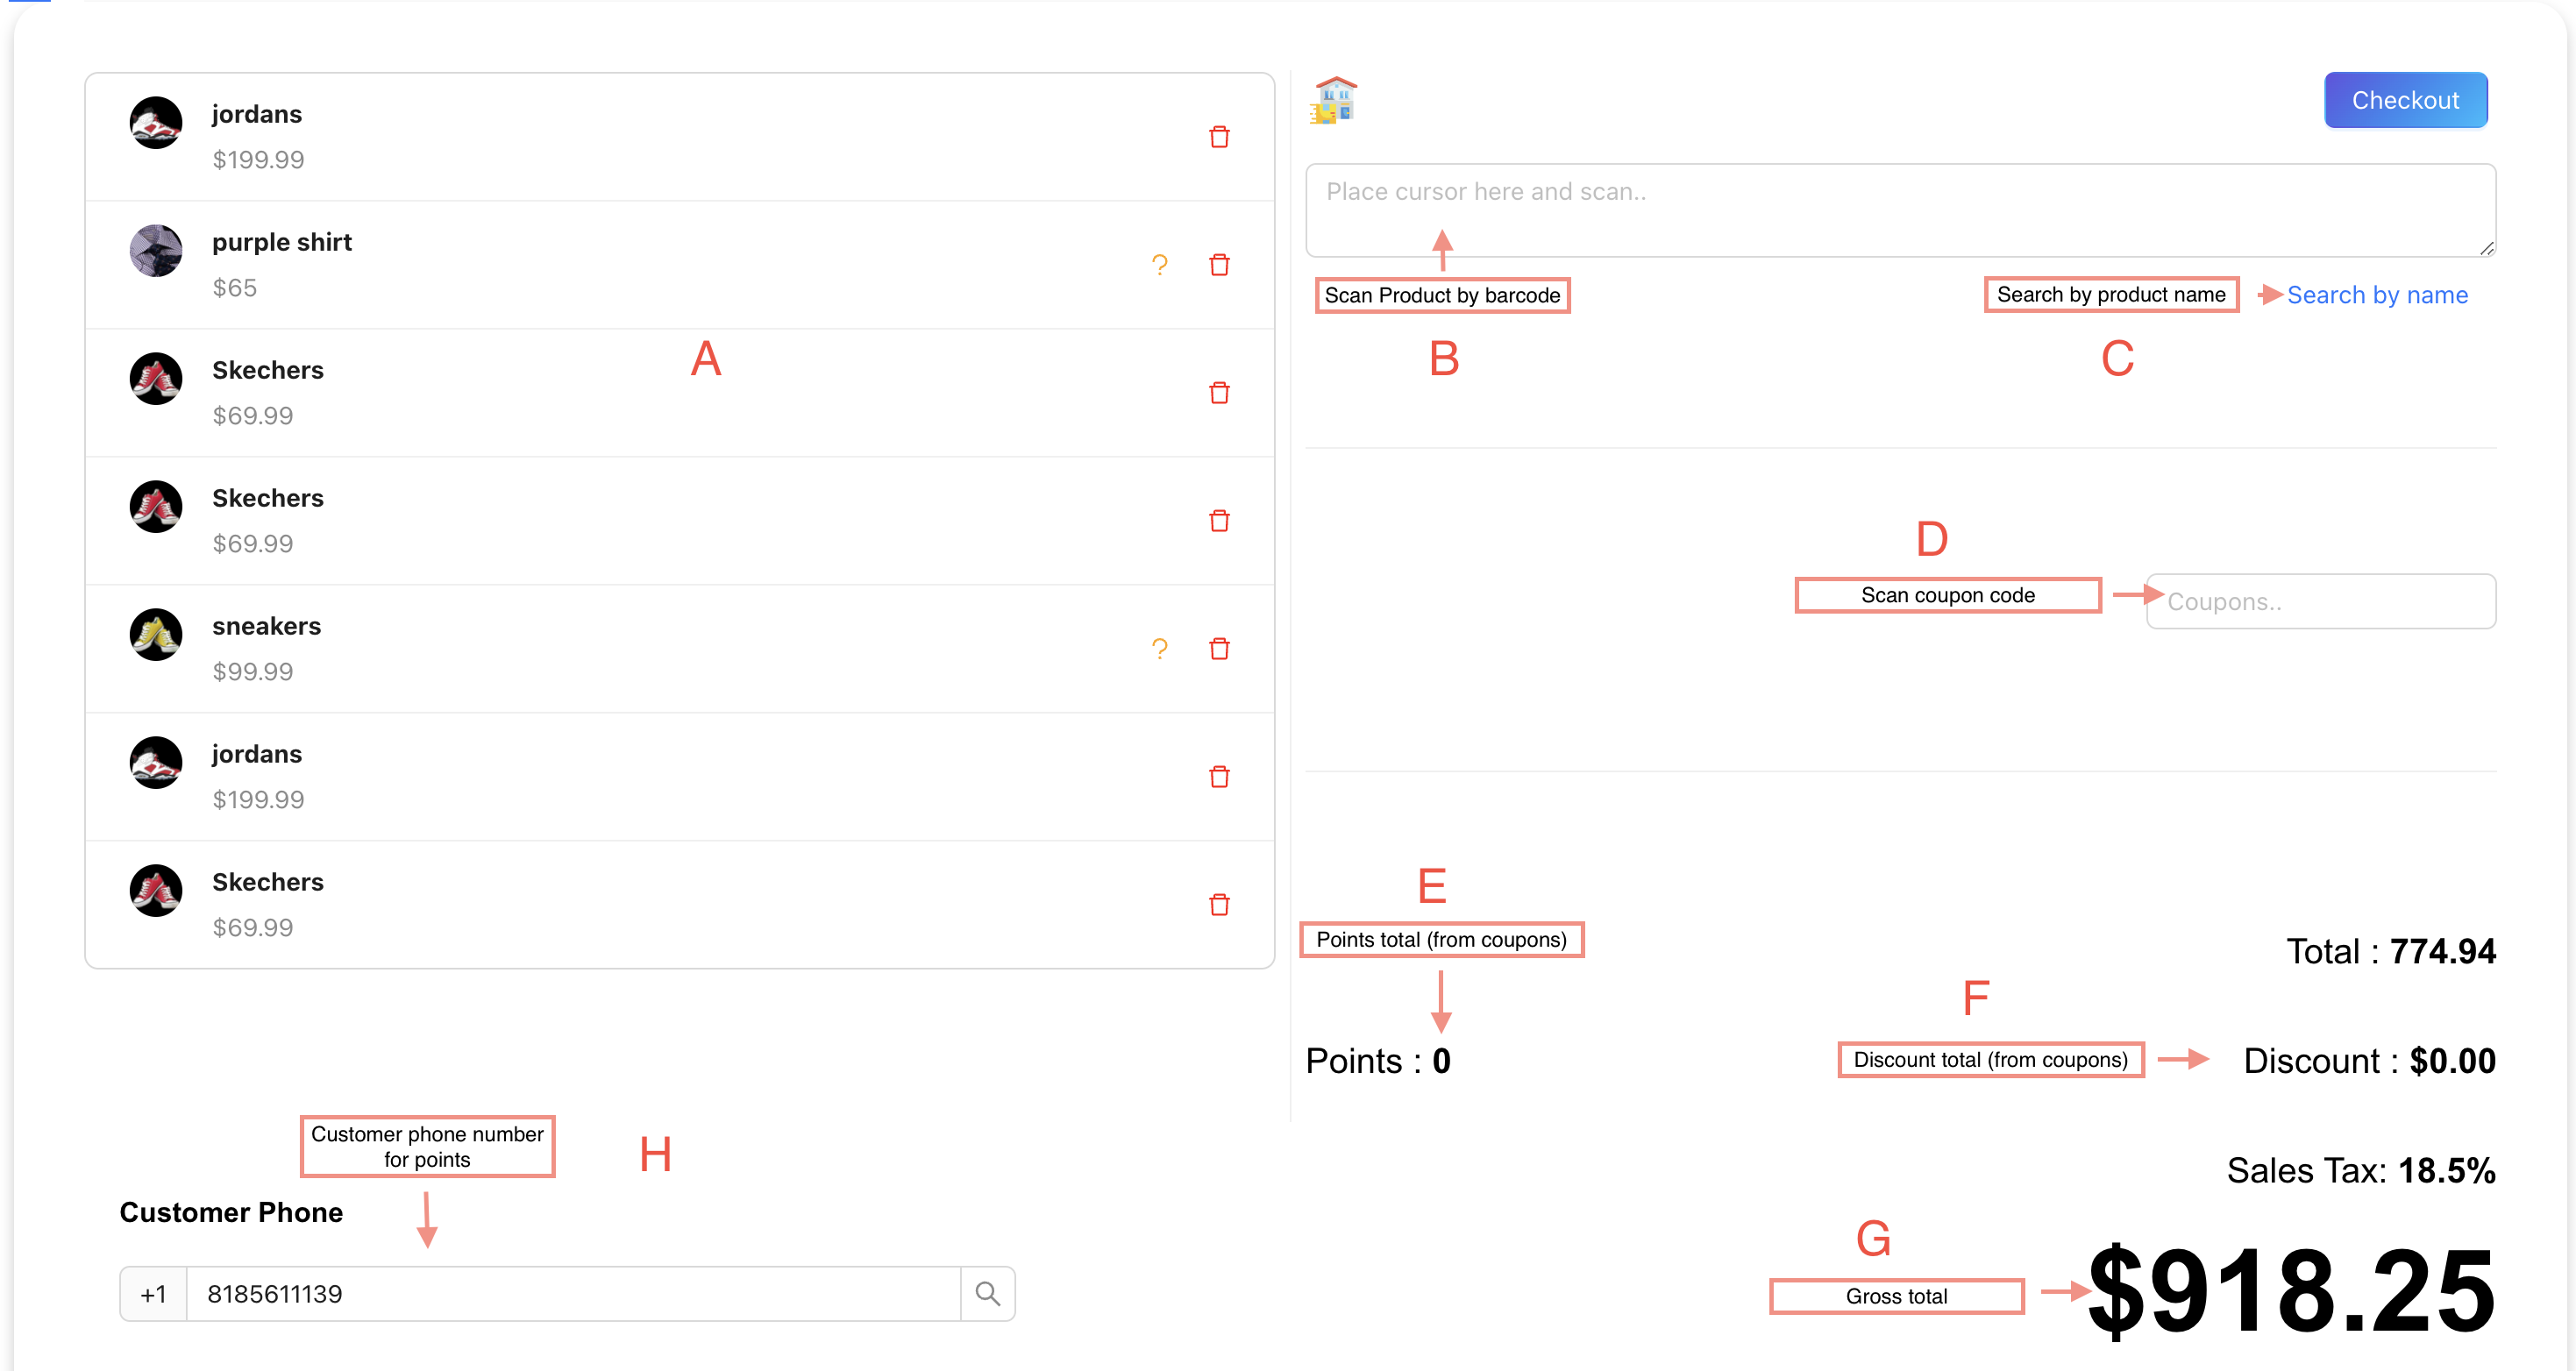Remove purple shirt from cart
The height and width of the screenshot is (1371, 2576).
1219,265
